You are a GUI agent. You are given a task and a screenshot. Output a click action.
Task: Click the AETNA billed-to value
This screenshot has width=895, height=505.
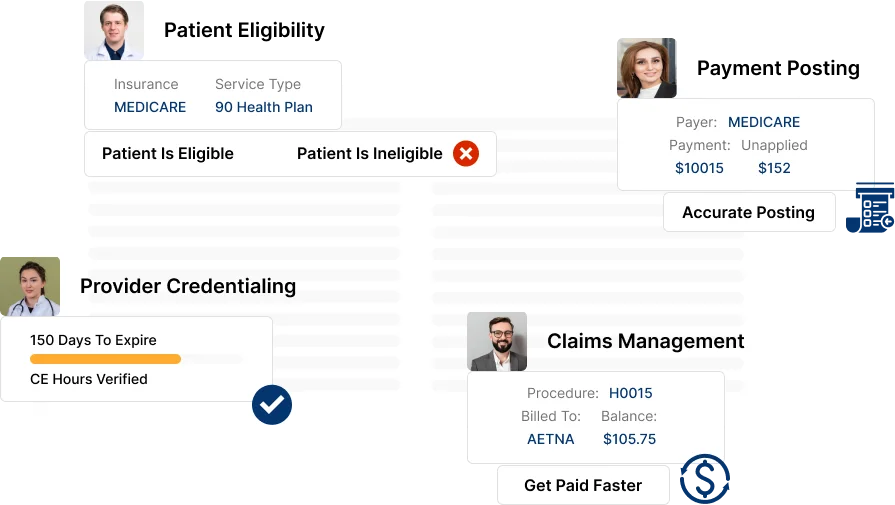pos(551,439)
